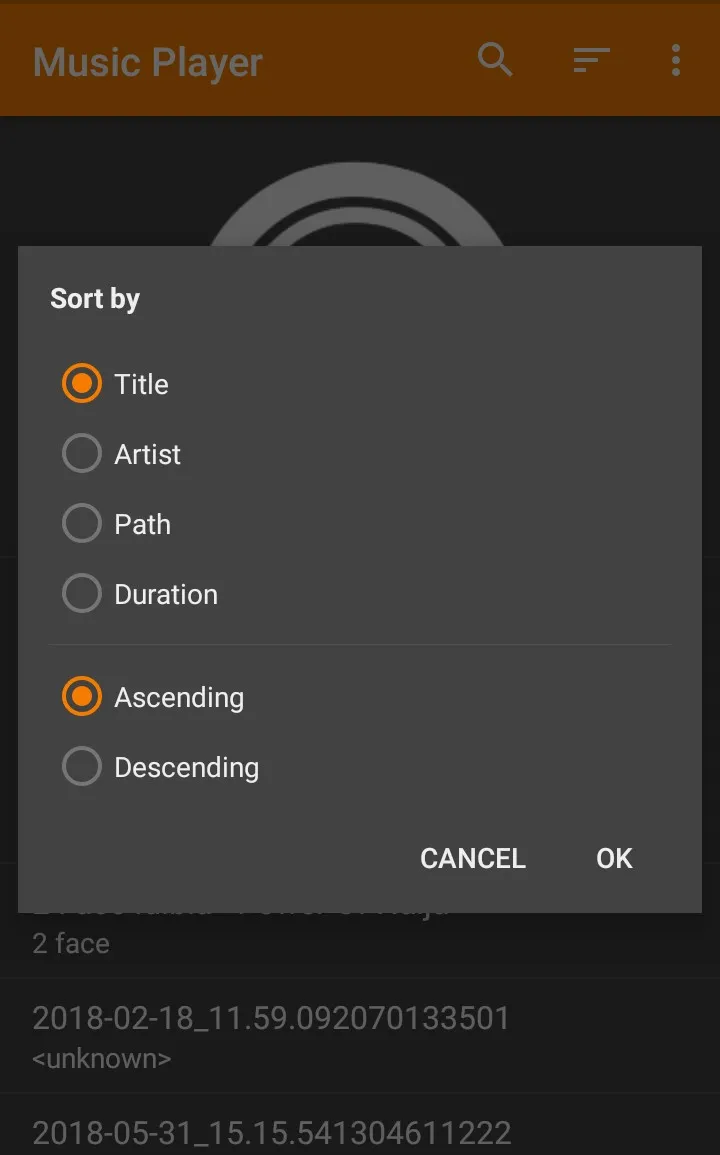
Task: Select Ascending order radio button
Action: [81, 697]
